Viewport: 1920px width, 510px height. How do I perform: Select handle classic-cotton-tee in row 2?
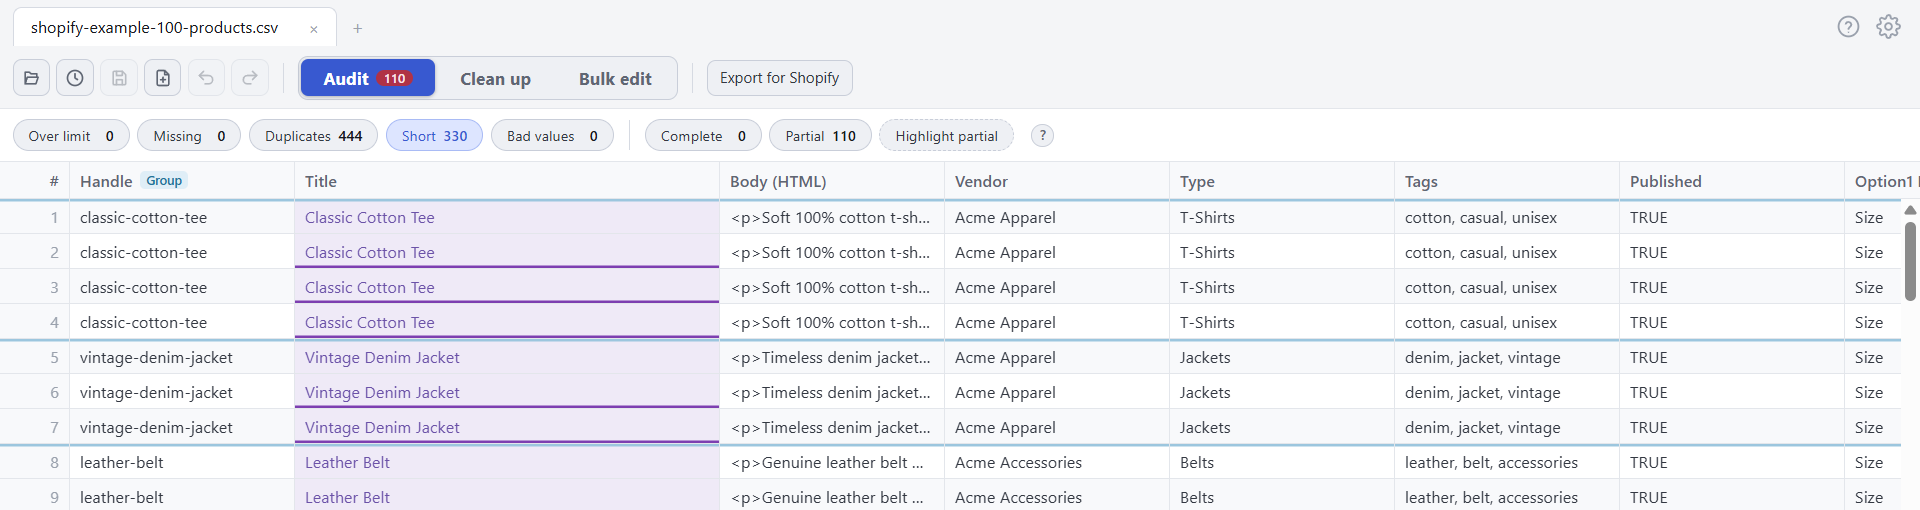(182, 252)
